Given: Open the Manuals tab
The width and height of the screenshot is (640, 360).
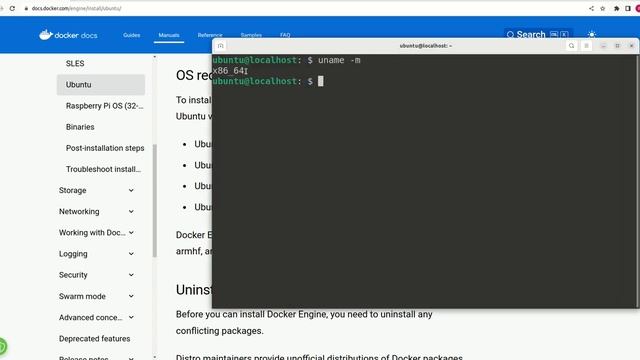Looking at the screenshot, I should tap(169, 35).
